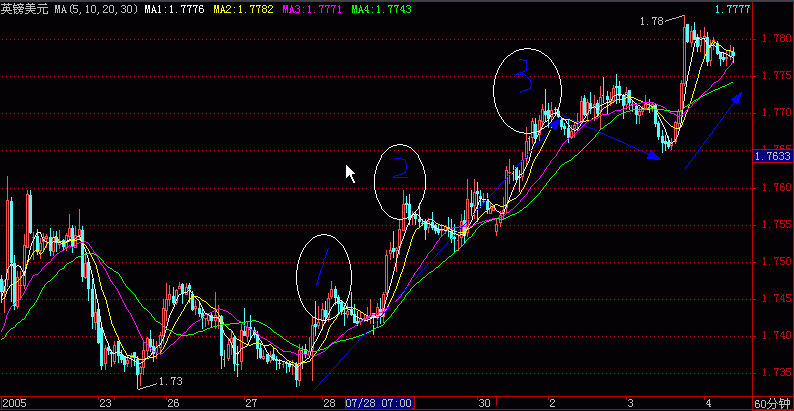Click the highlighted 07/28 07:00 cursor time tag
The height and width of the screenshot is (411, 794).
click(380, 403)
